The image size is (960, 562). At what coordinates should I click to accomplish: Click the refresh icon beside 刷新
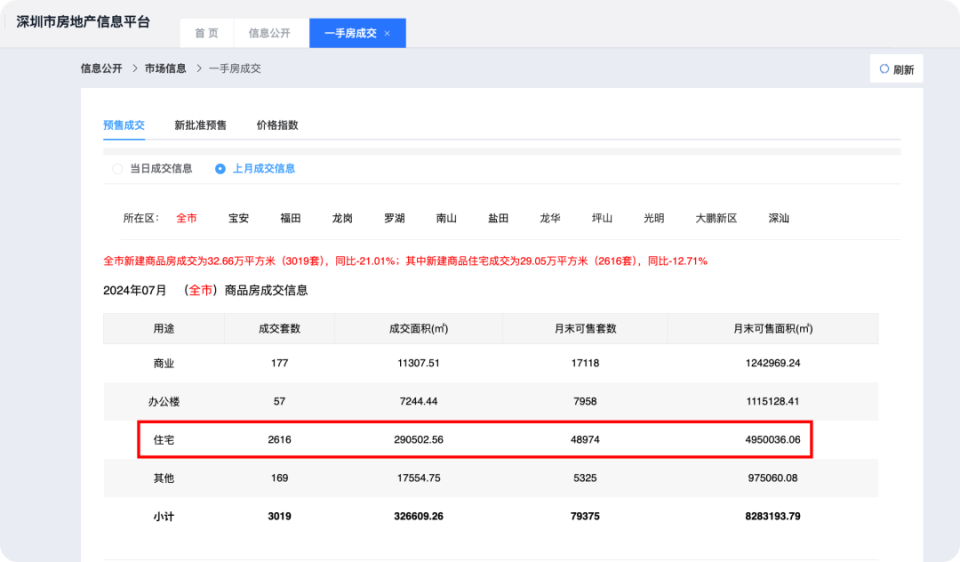pos(884,69)
